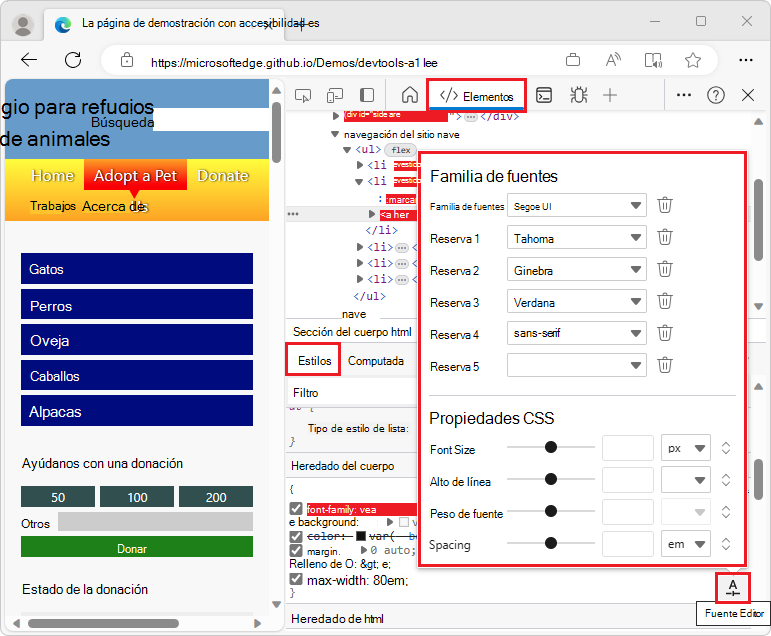The height and width of the screenshot is (636, 771).
Task: Delete the Reserva 2 Ginebra fallback
Action: click(x=665, y=270)
